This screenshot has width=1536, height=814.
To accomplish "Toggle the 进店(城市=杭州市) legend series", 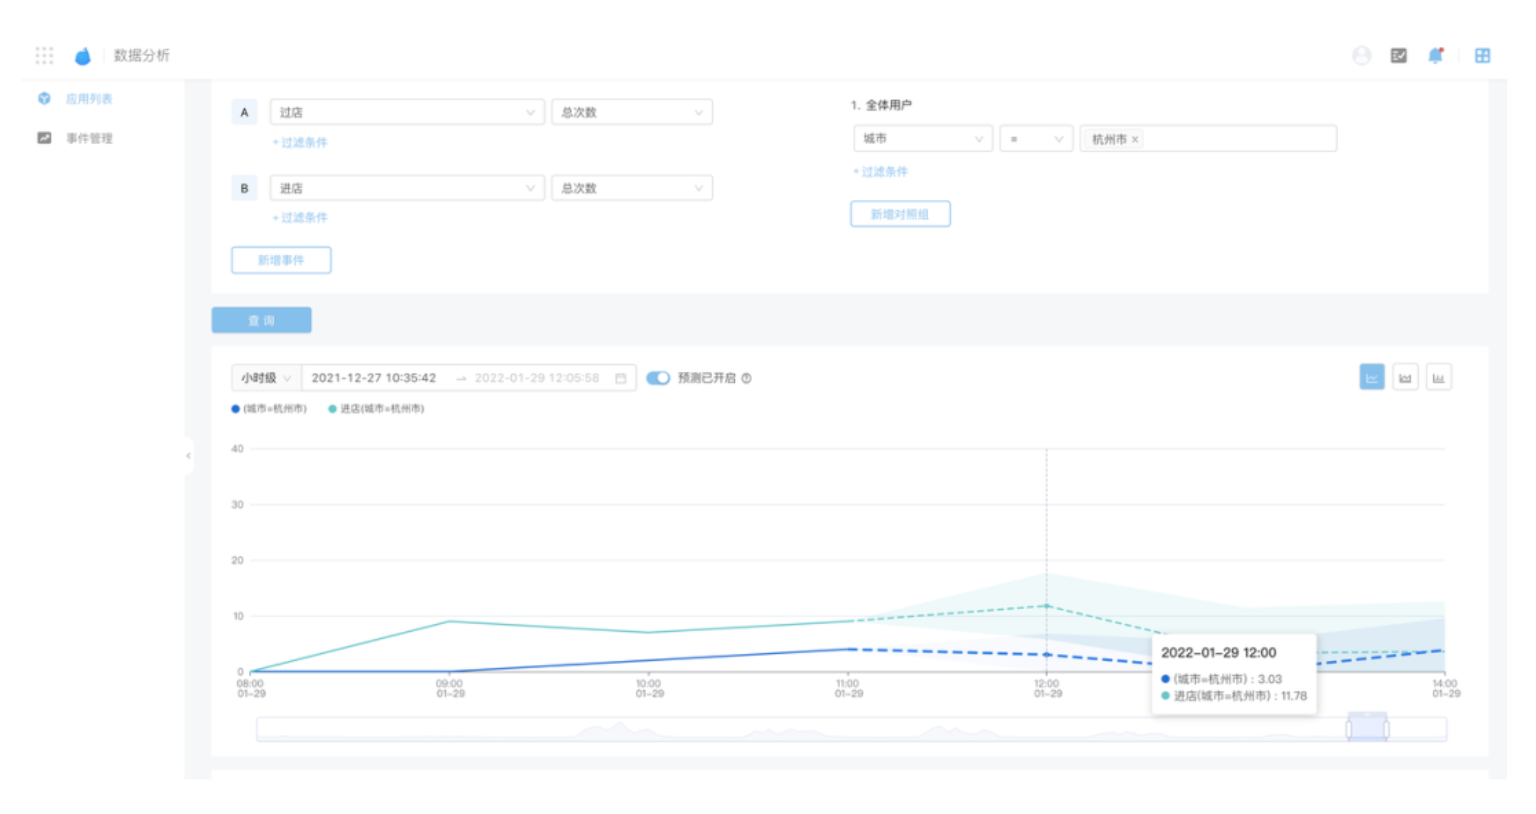I will [x=376, y=409].
